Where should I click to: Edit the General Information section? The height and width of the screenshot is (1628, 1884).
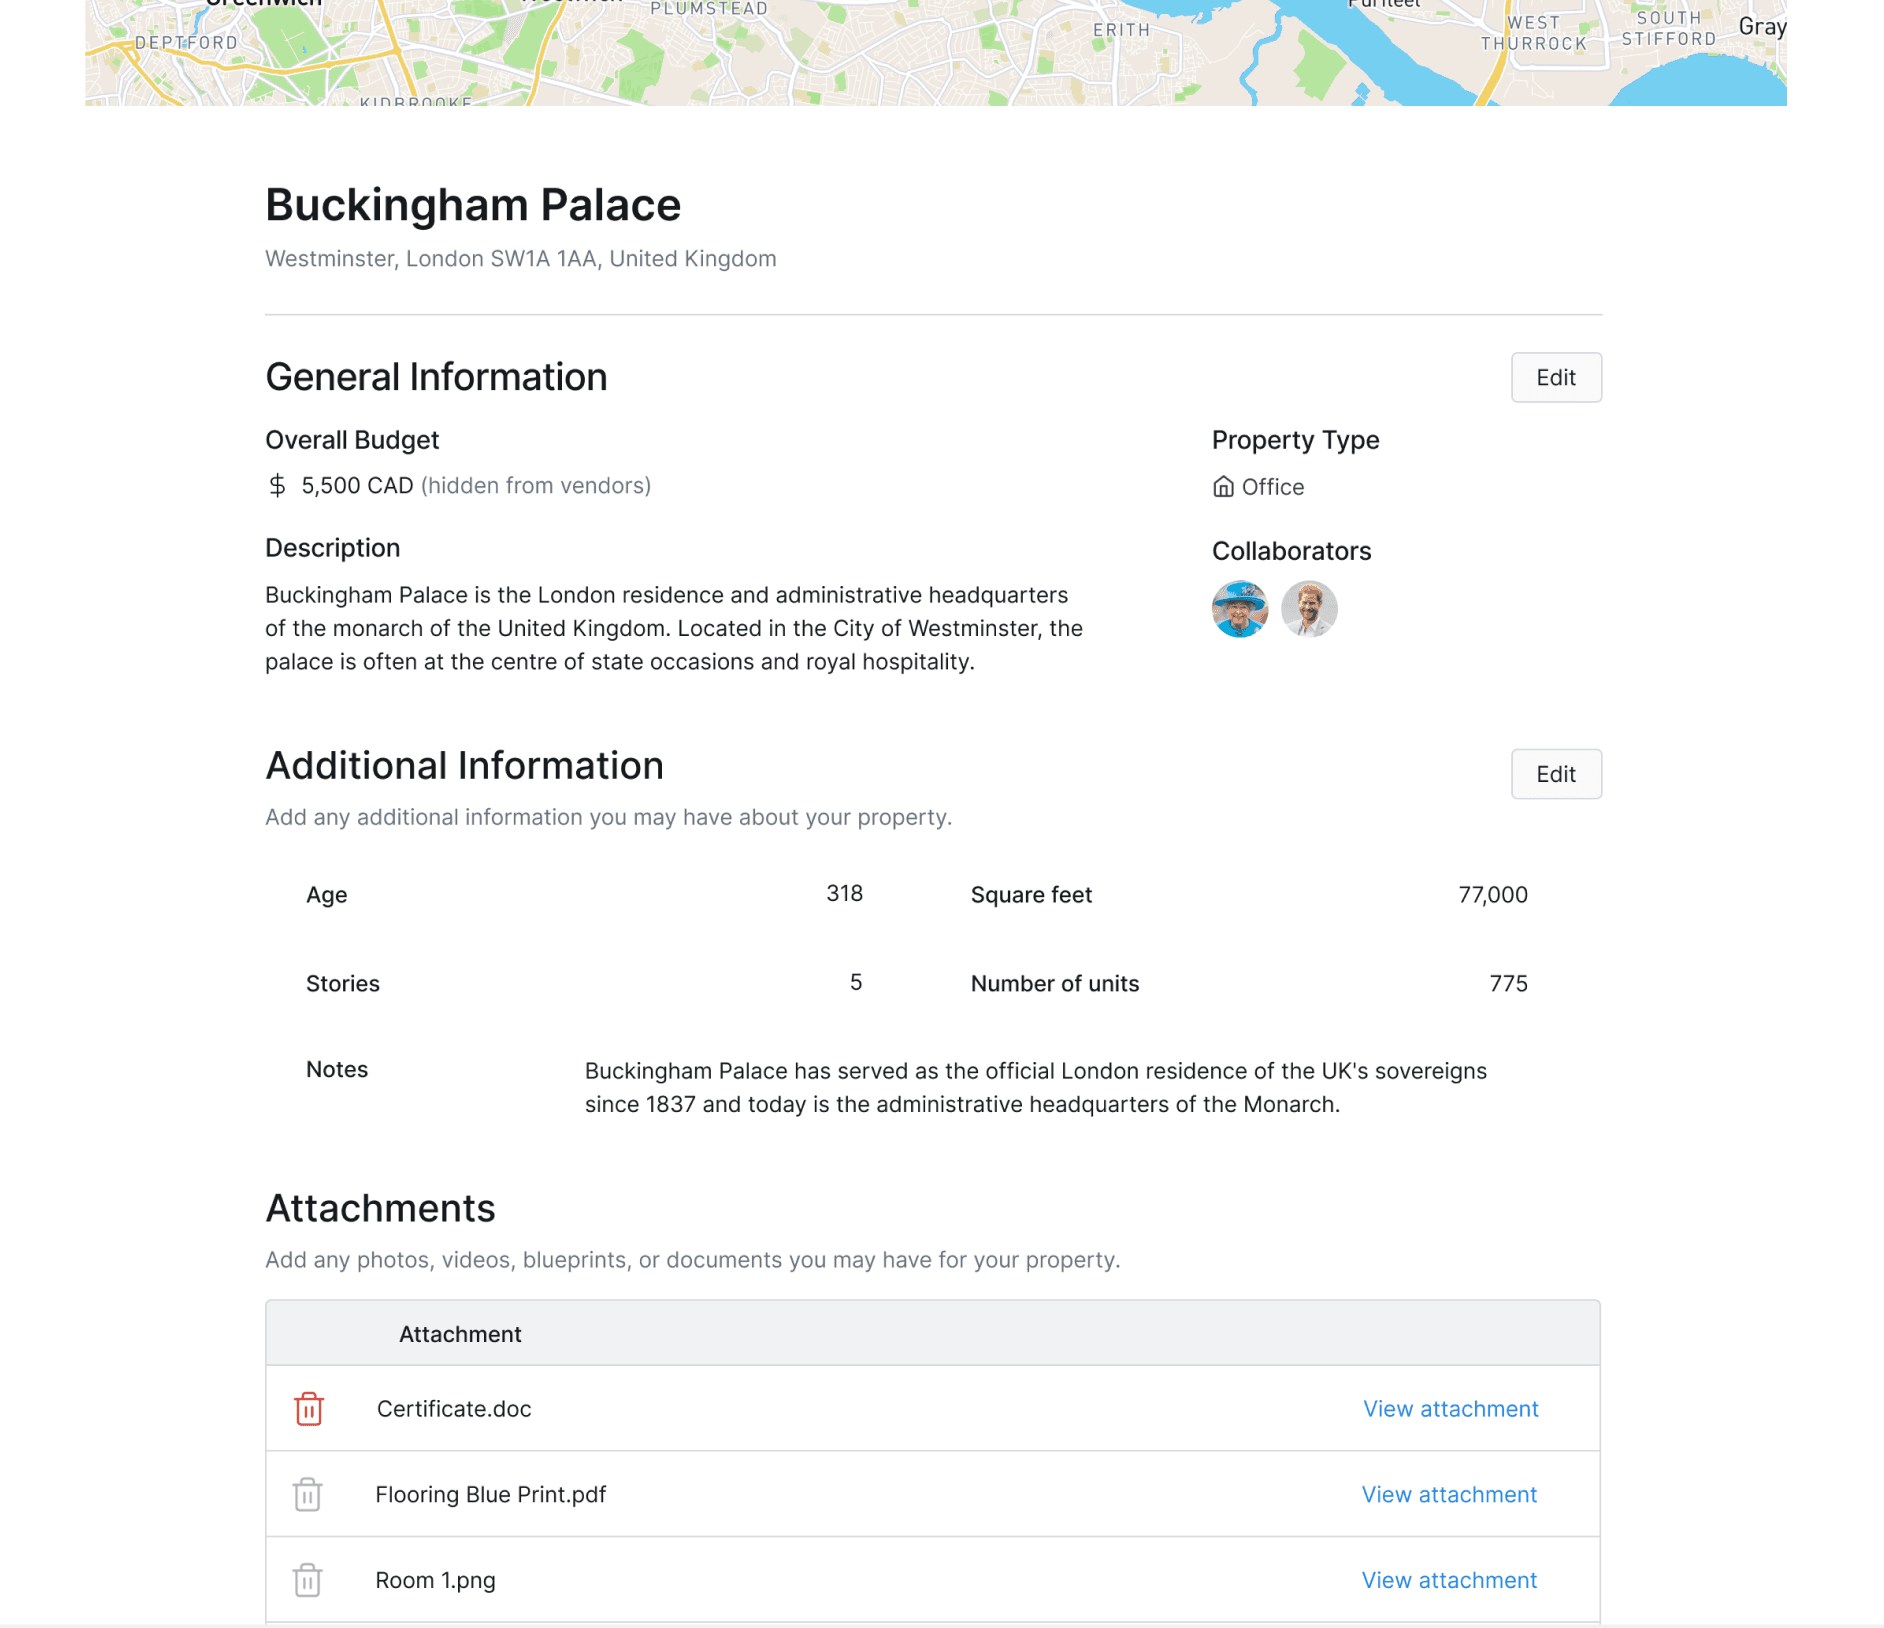point(1556,377)
